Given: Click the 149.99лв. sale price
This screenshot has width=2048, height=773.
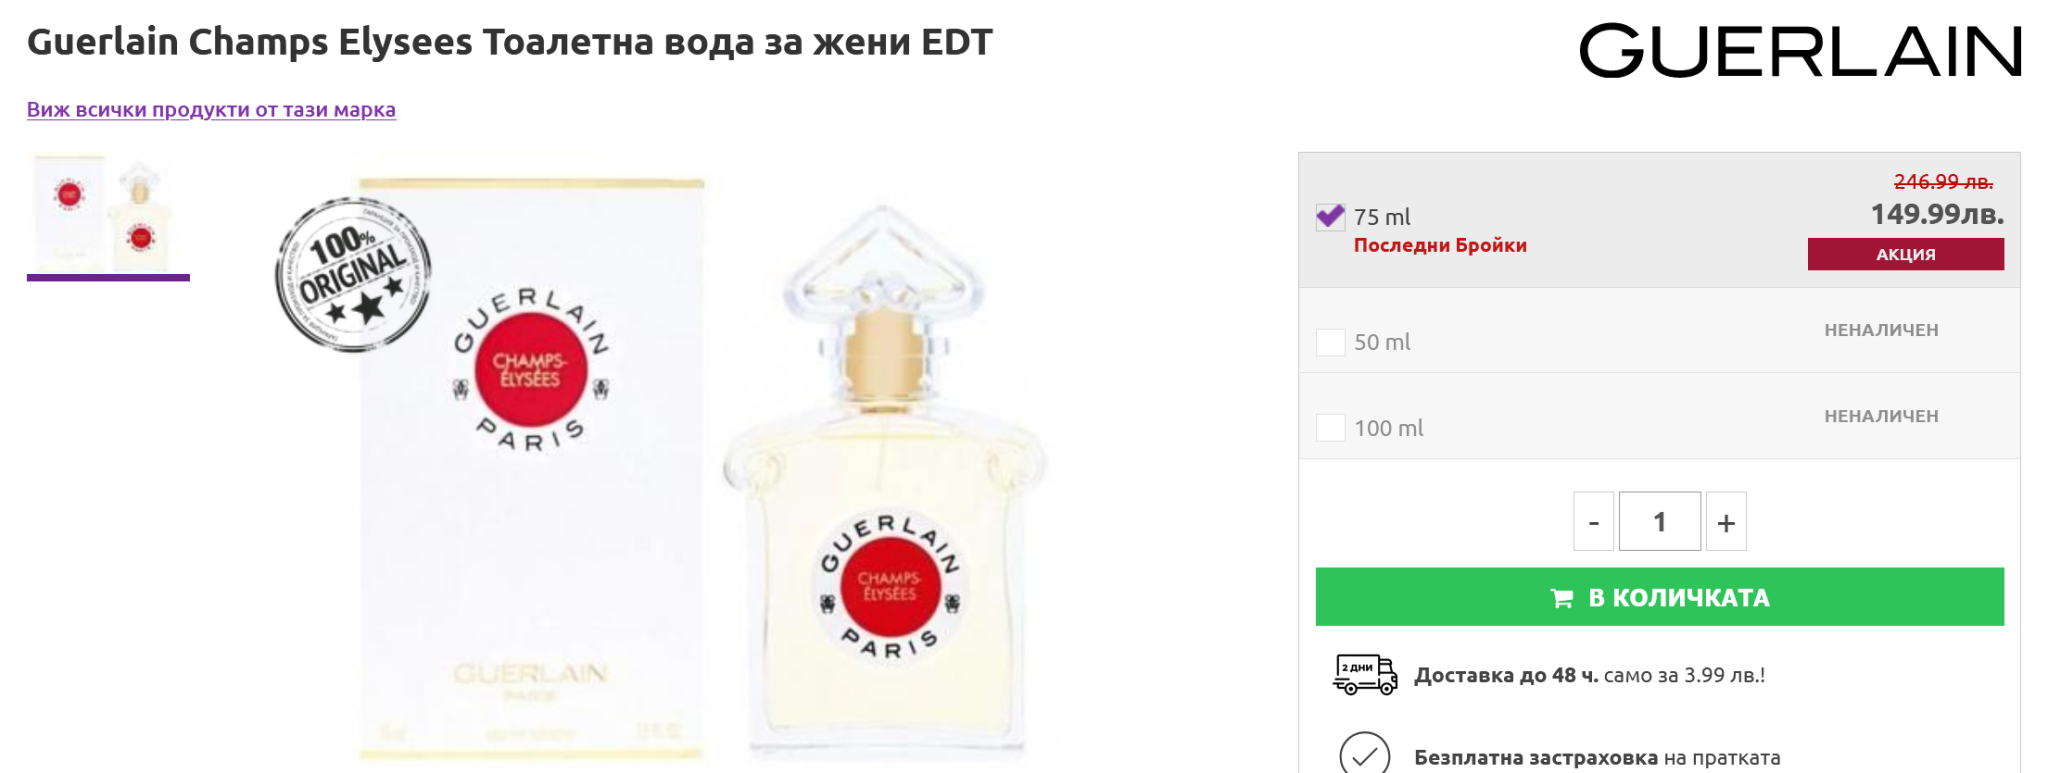Looking at the screenshot, I should [1936, 214].
